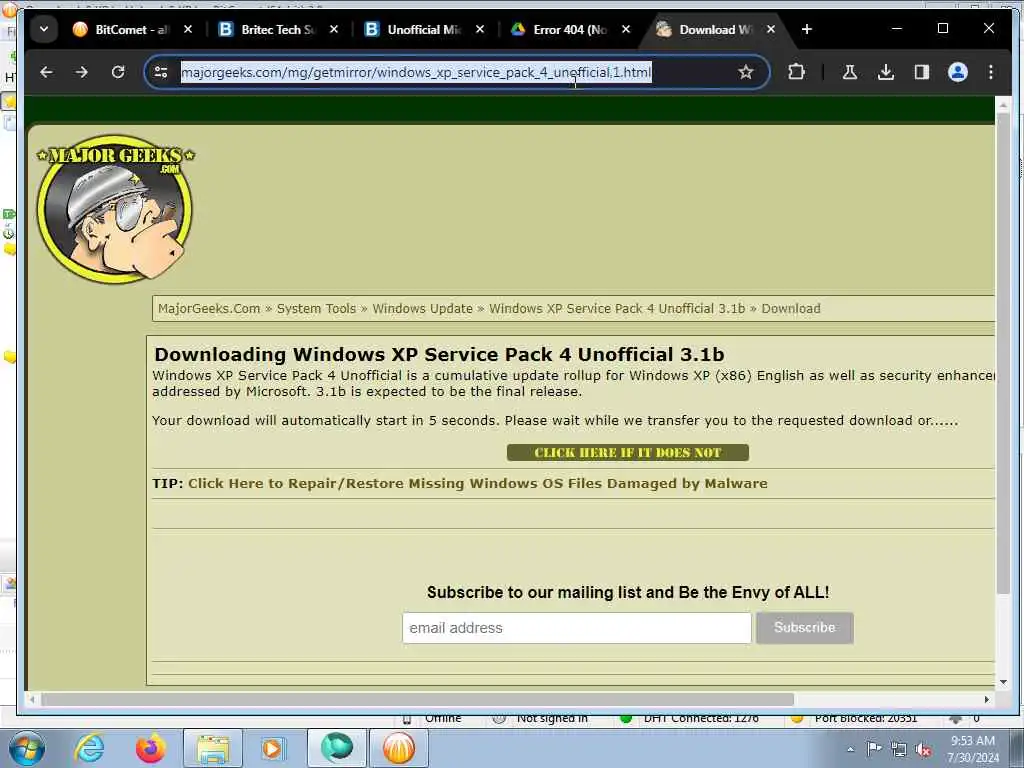The width and height of the screenshot is (1024, 768).
Task: Click the vertical scrollbar up arrow
Action: (1002, 104)
